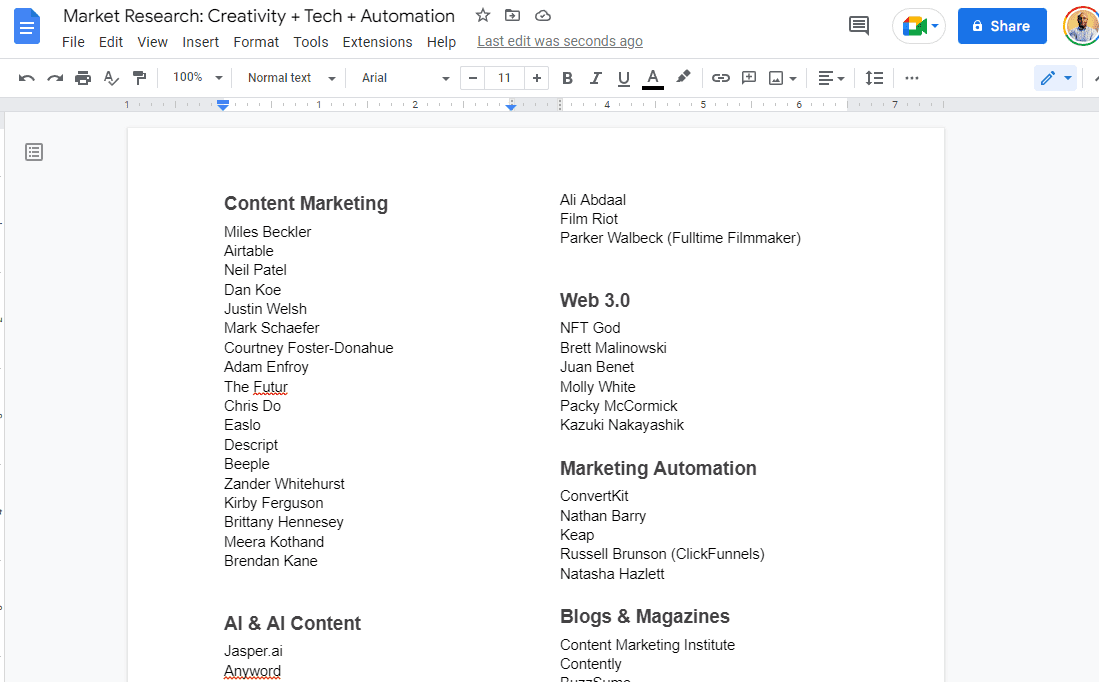Click the document title to rename
The image size is (1099, 682).
(x=259, y=16)
